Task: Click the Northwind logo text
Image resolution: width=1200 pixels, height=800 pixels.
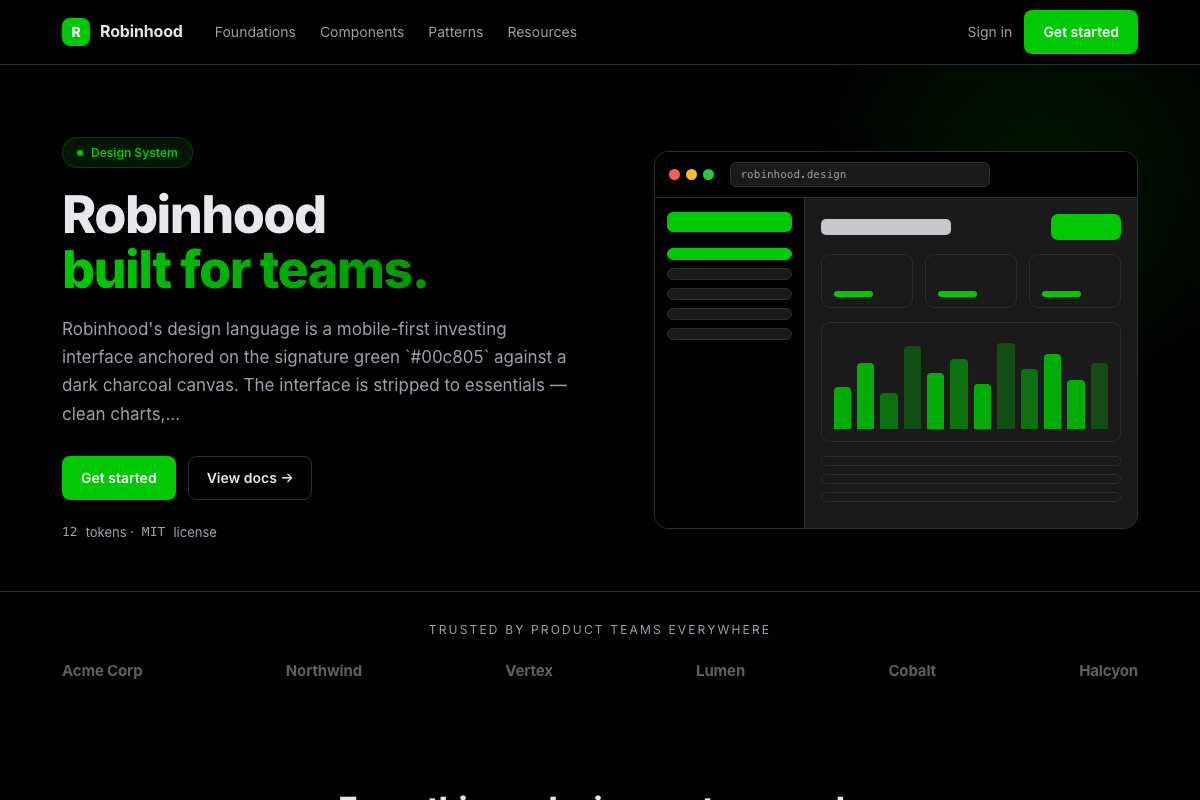Action: (x=324, y=671)
